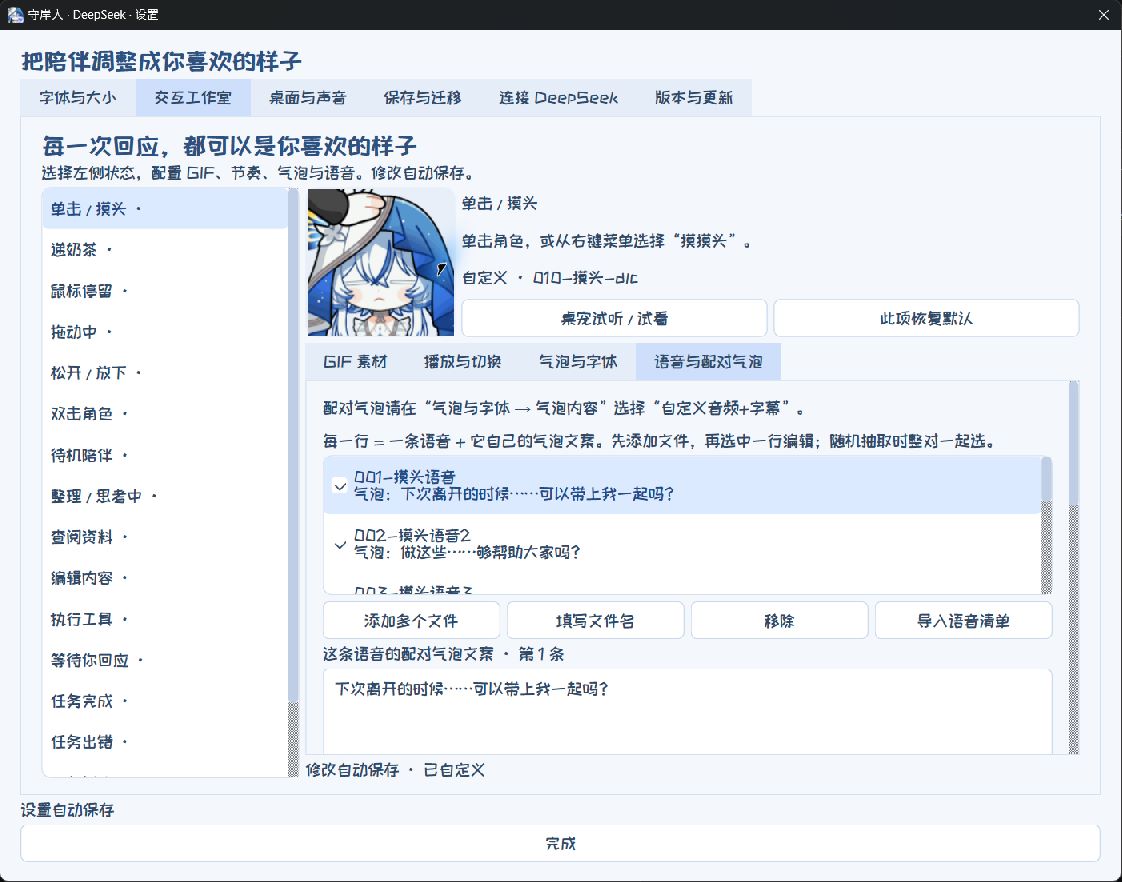Viewport: 1122px width, 882px height.
Task: Click the 设置自动保存 label
Action: tap(67, 810)
